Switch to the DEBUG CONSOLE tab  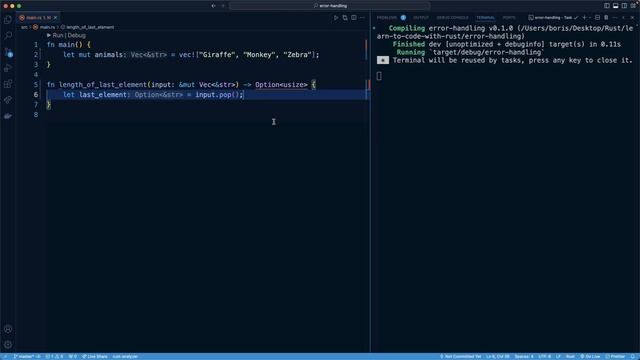pyautogui.click(x=453, y=18)
